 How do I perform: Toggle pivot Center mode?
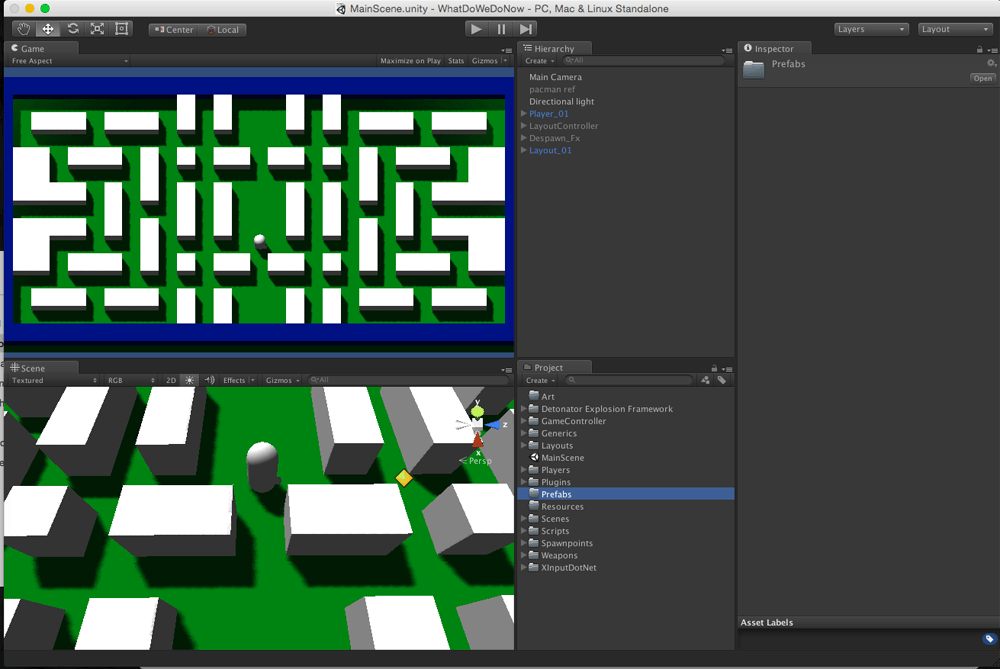tap(173, 30)
